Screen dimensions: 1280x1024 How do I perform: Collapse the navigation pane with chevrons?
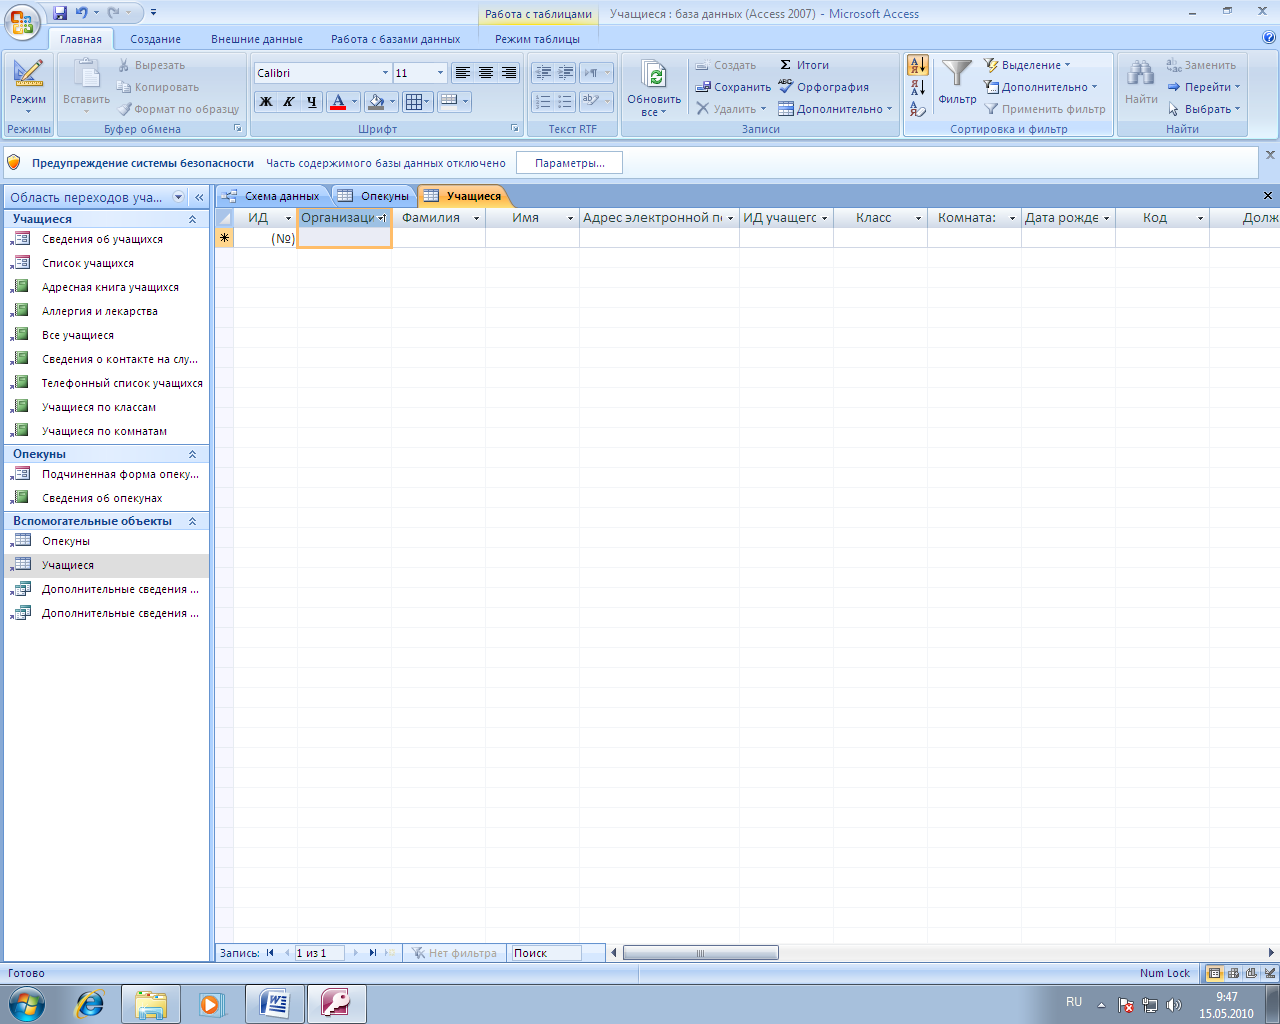(x=199, y=198)
